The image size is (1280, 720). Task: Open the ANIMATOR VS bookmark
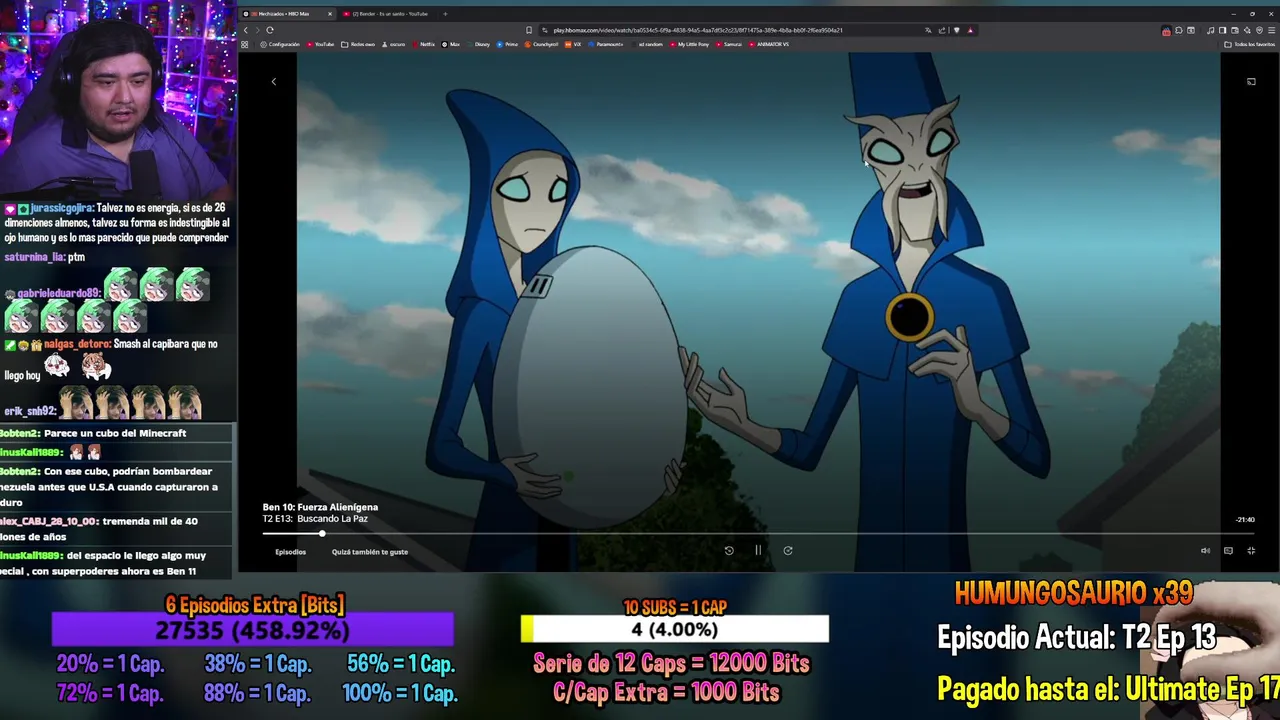point(769,44)
